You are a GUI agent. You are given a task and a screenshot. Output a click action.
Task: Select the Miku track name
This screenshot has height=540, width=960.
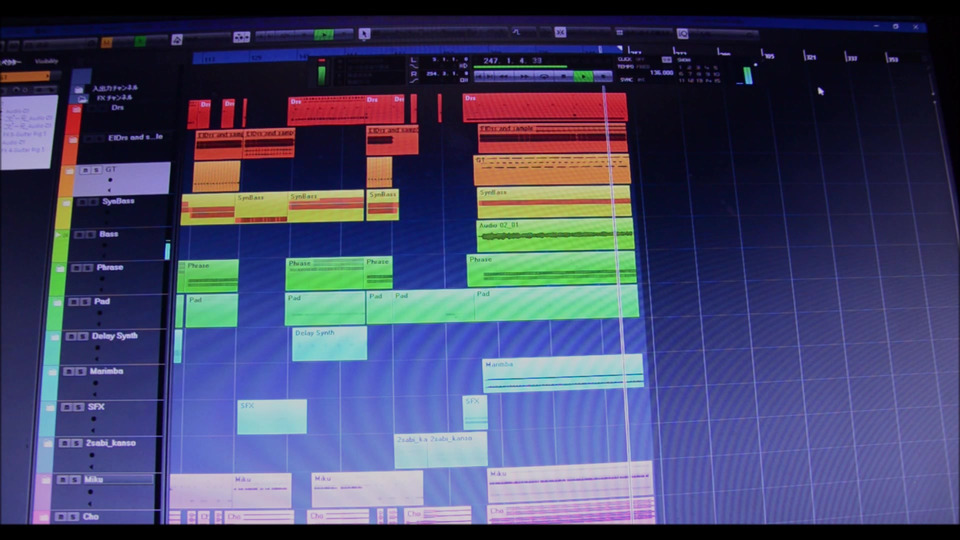93,479
